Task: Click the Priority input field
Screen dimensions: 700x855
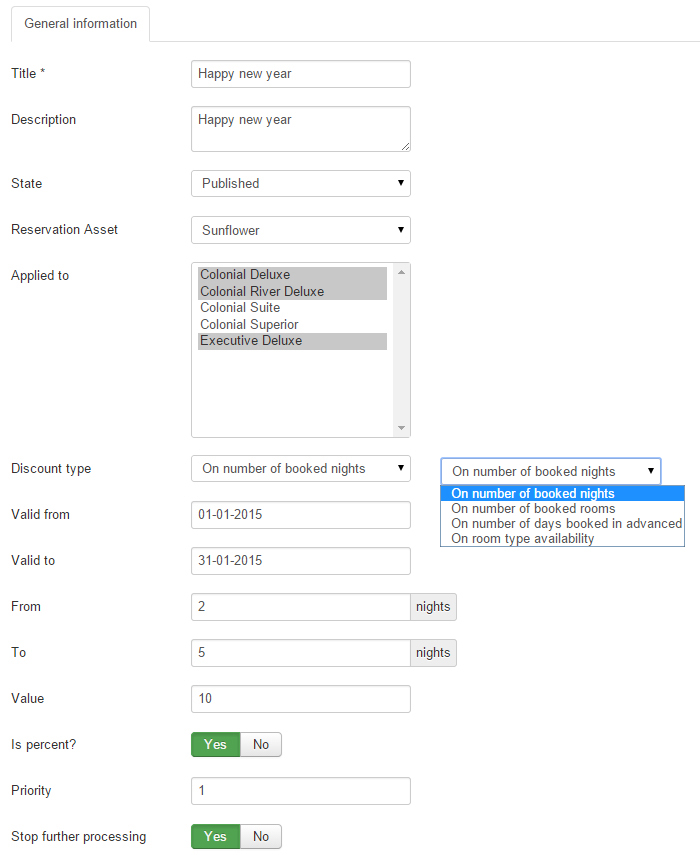Action: 300,790
